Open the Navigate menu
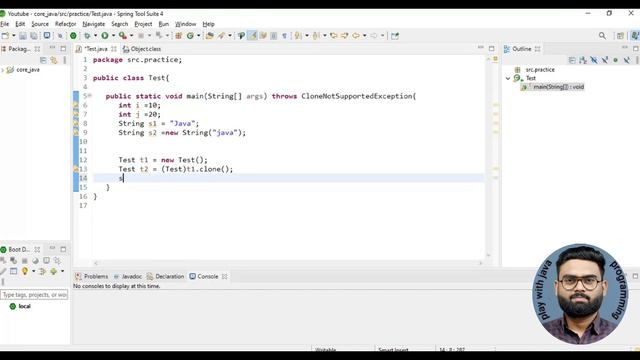Viewport: 640px width, 360px height. 93,24
